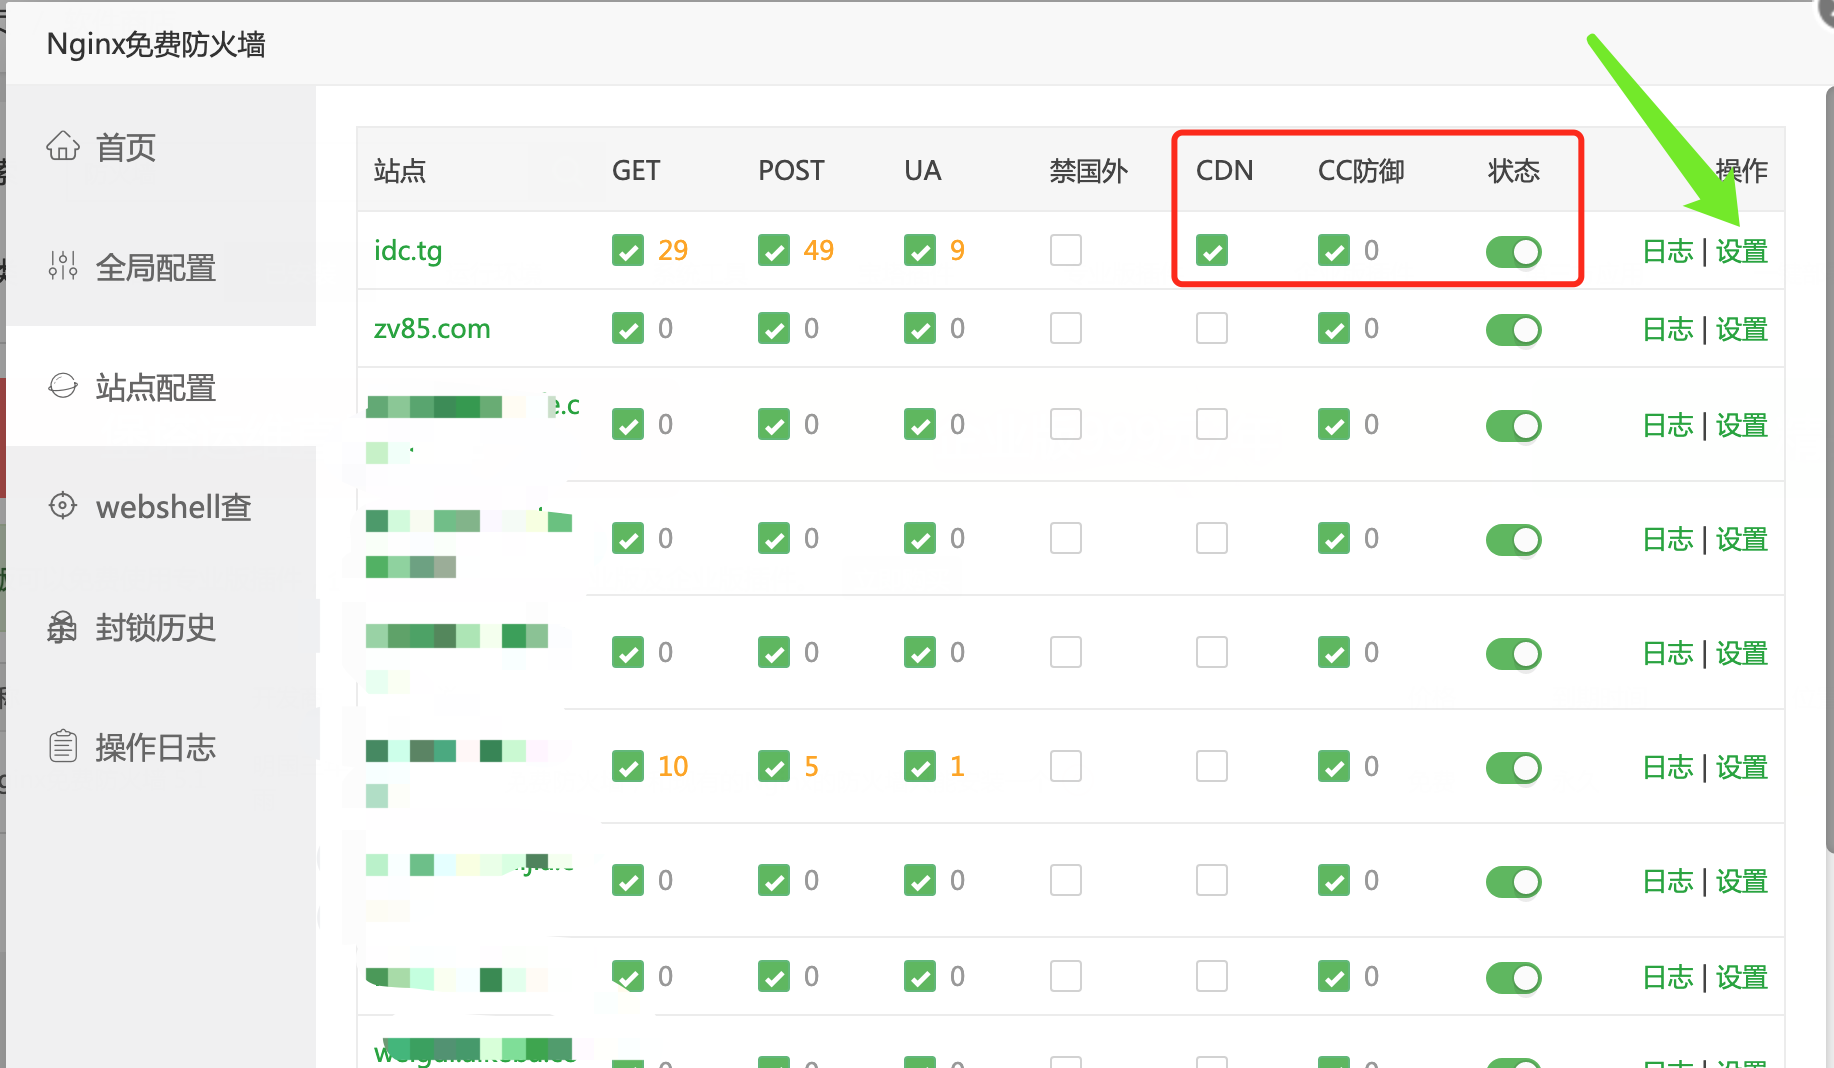Screen dimensions: 1834x1068
Task: Turn off status switch for idc.tg
Action: 1513,252
